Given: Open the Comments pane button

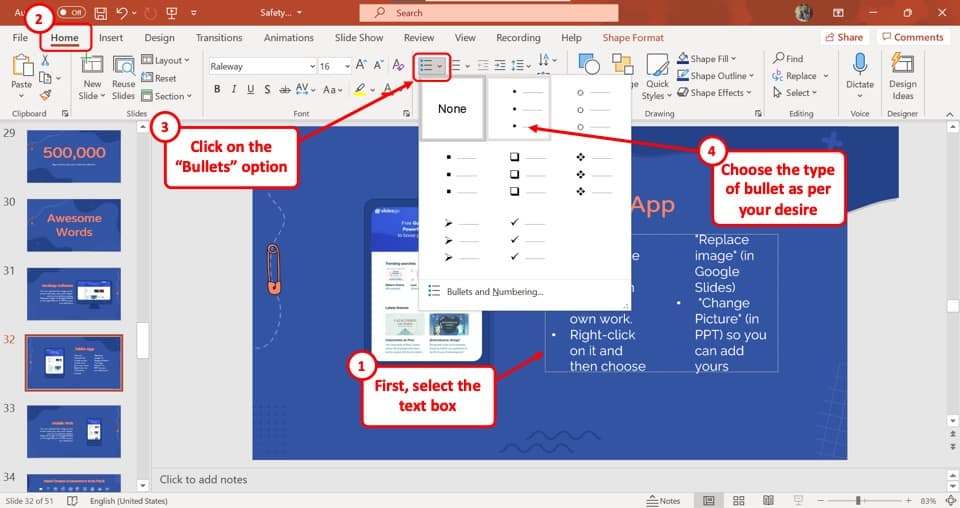Looking at the screenshot, I should tap(912, 37).
